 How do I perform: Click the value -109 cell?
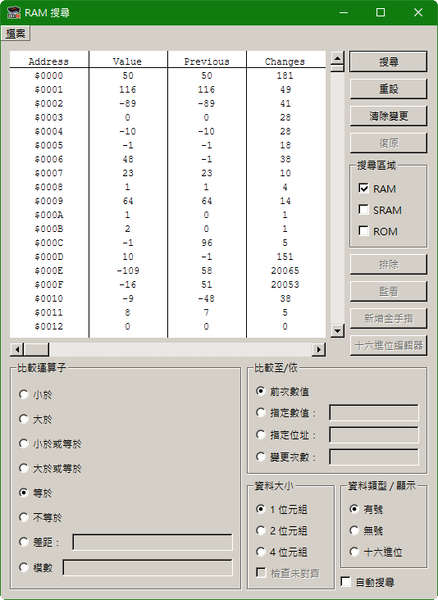pyautogui.click(x=128, y=271)
